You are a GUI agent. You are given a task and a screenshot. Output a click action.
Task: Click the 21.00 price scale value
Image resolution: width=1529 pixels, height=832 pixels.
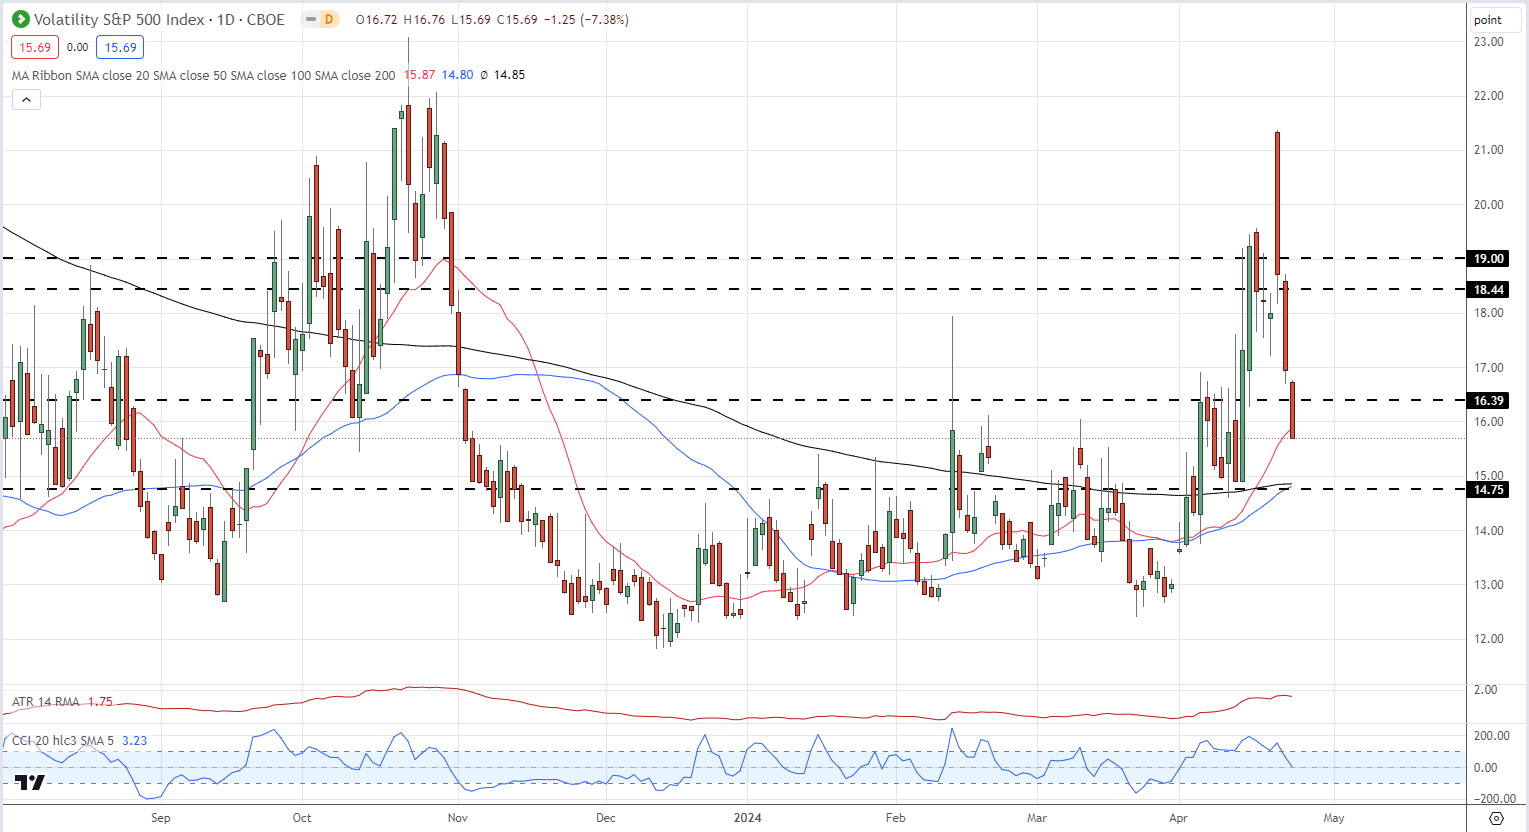tap(1488, 150)
